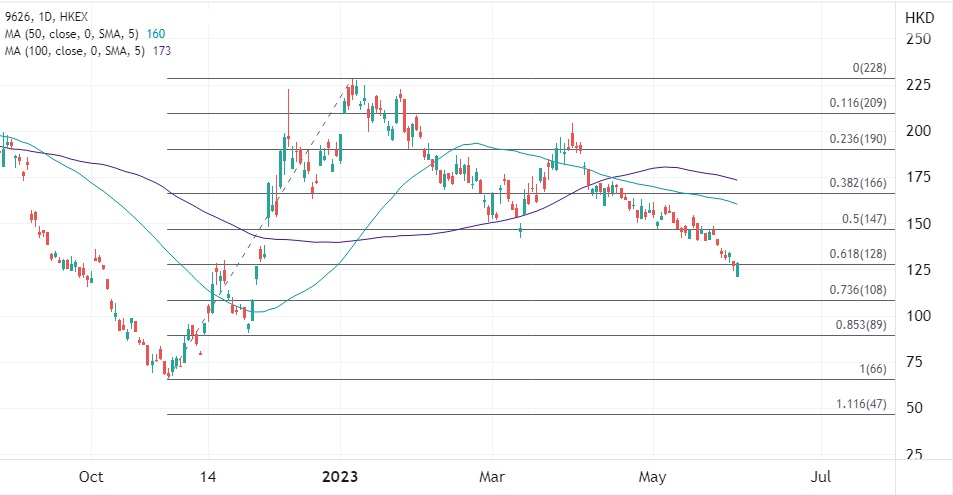Viewport: 953px width, 495px height.
Task: Click the 2023 marker on time axis
Action: (x=340, y=477)
